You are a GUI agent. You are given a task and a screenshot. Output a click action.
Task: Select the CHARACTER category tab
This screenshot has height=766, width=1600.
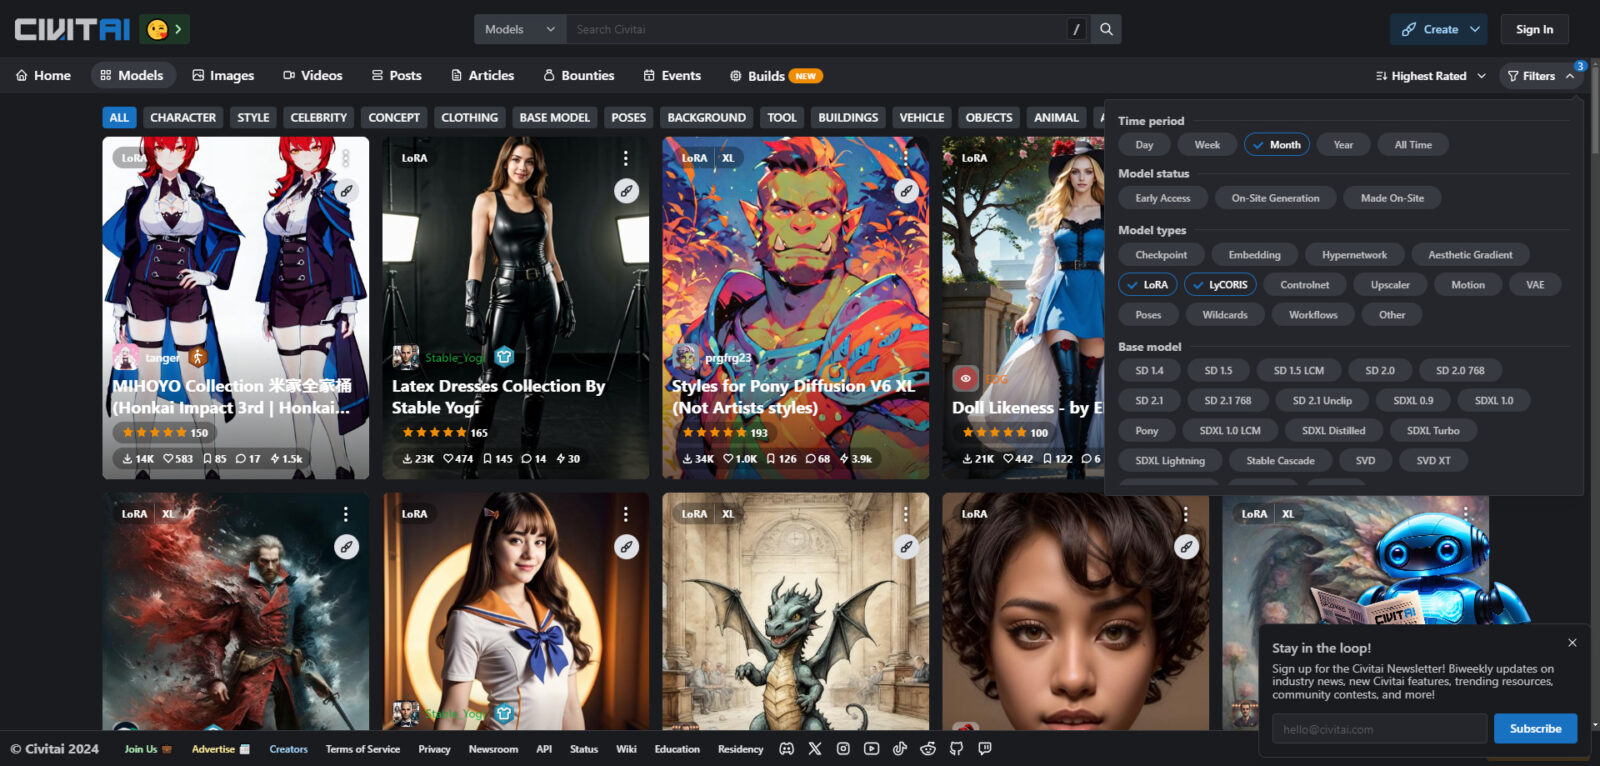[182, 118]
